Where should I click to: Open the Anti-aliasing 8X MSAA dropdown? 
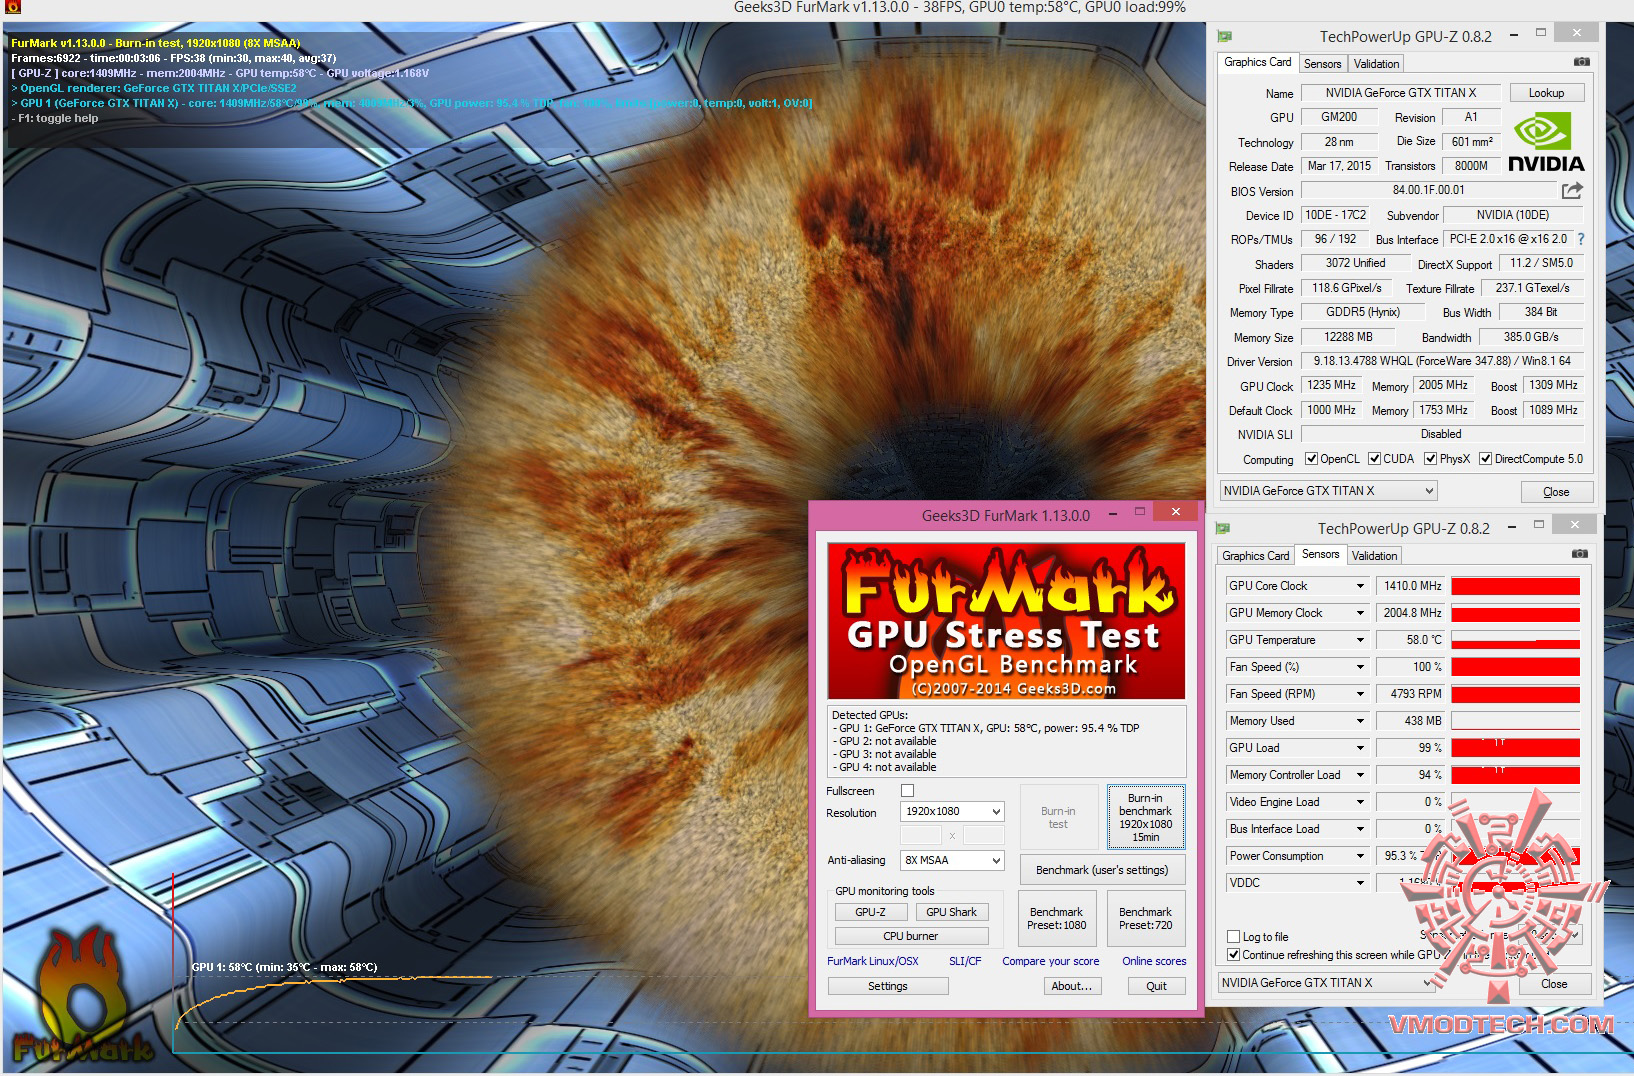952,860
